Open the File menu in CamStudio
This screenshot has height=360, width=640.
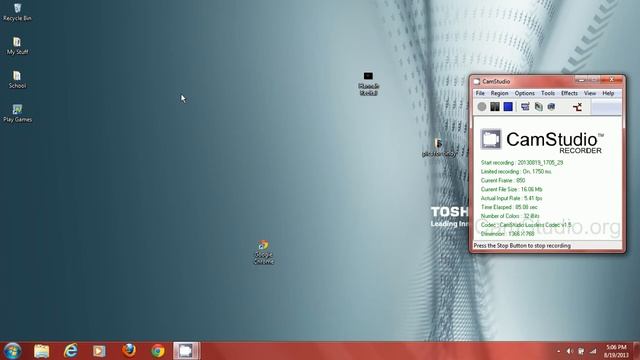tap(480, 93)
